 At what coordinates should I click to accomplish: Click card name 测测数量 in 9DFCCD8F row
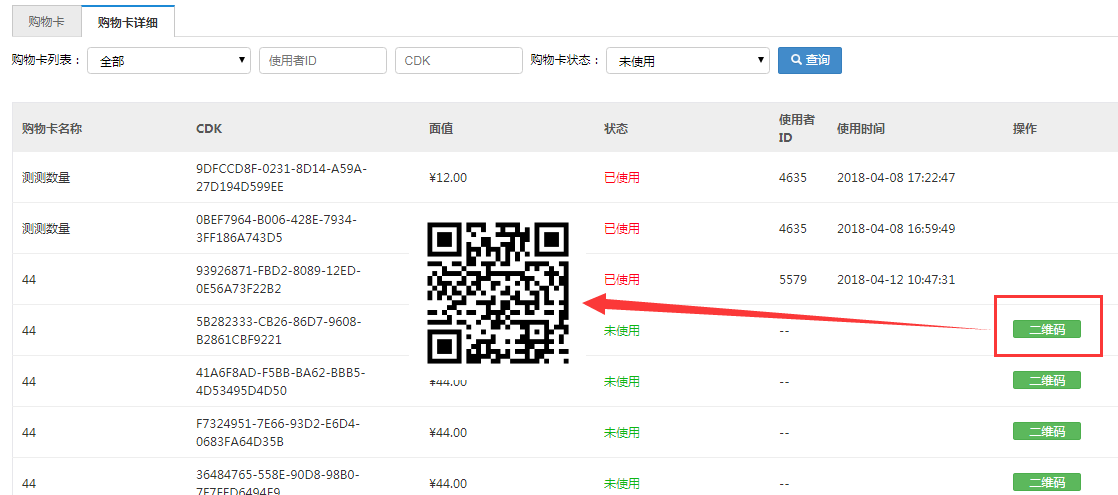coord(46,178)
